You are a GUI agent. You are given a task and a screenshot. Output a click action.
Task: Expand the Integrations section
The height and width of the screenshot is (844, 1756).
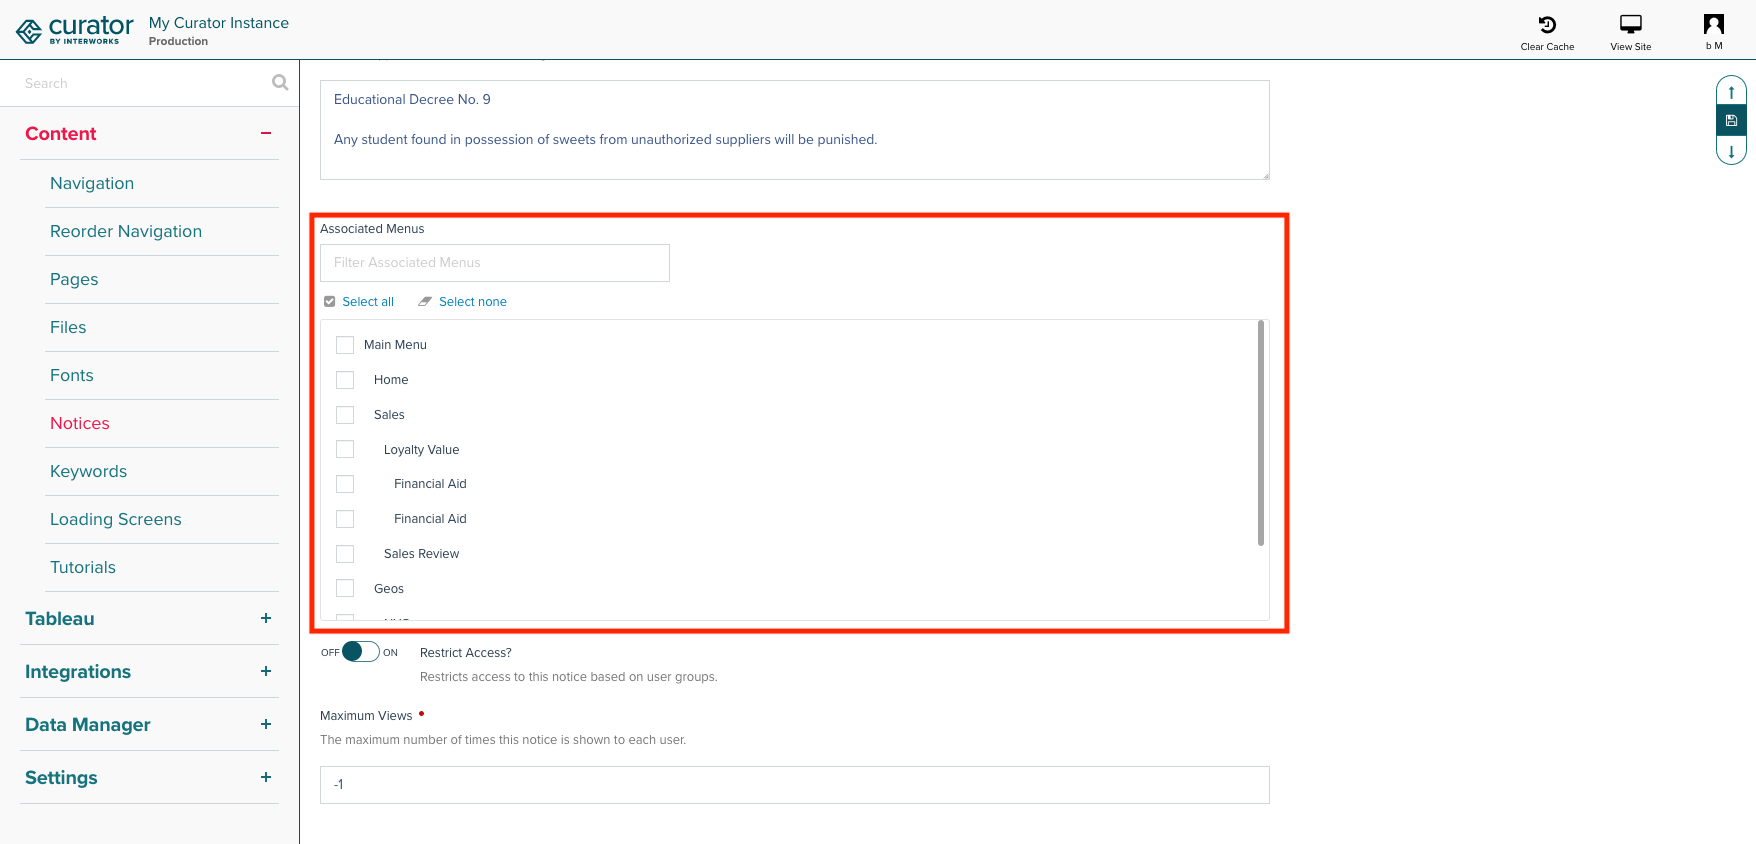pos(266,672)
